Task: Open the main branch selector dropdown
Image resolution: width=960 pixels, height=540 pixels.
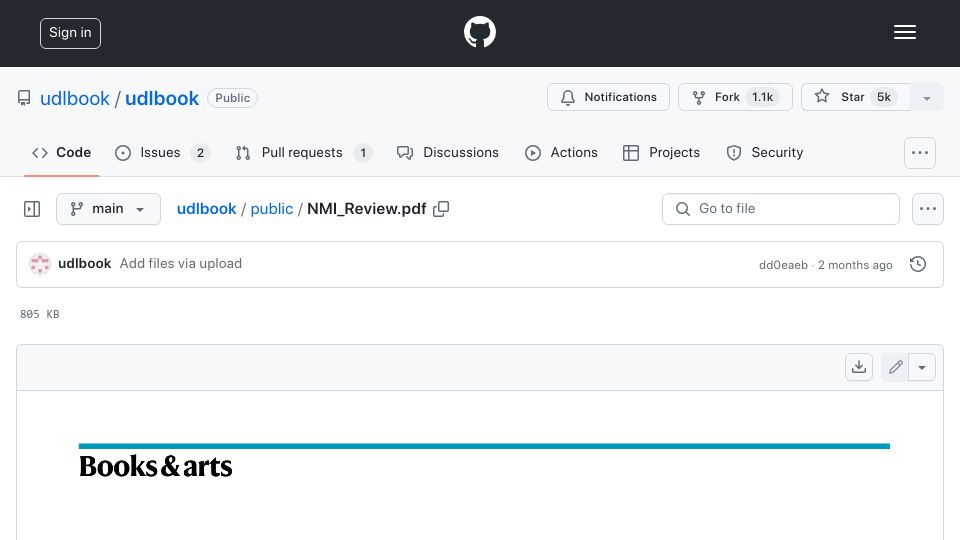Action: click(108, 209)
